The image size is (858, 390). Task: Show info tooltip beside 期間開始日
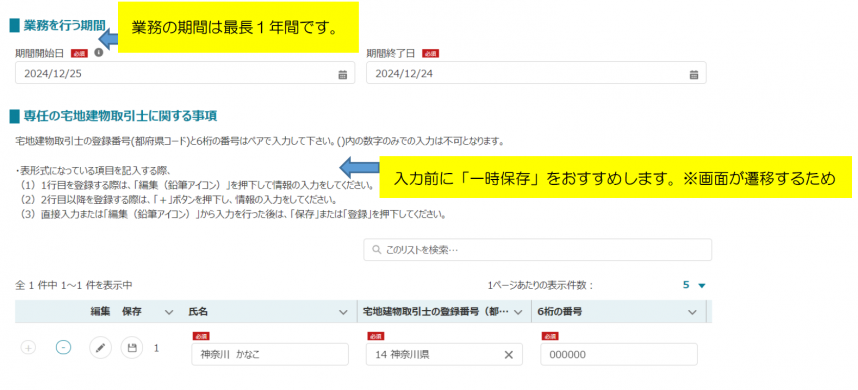[98, 53]
